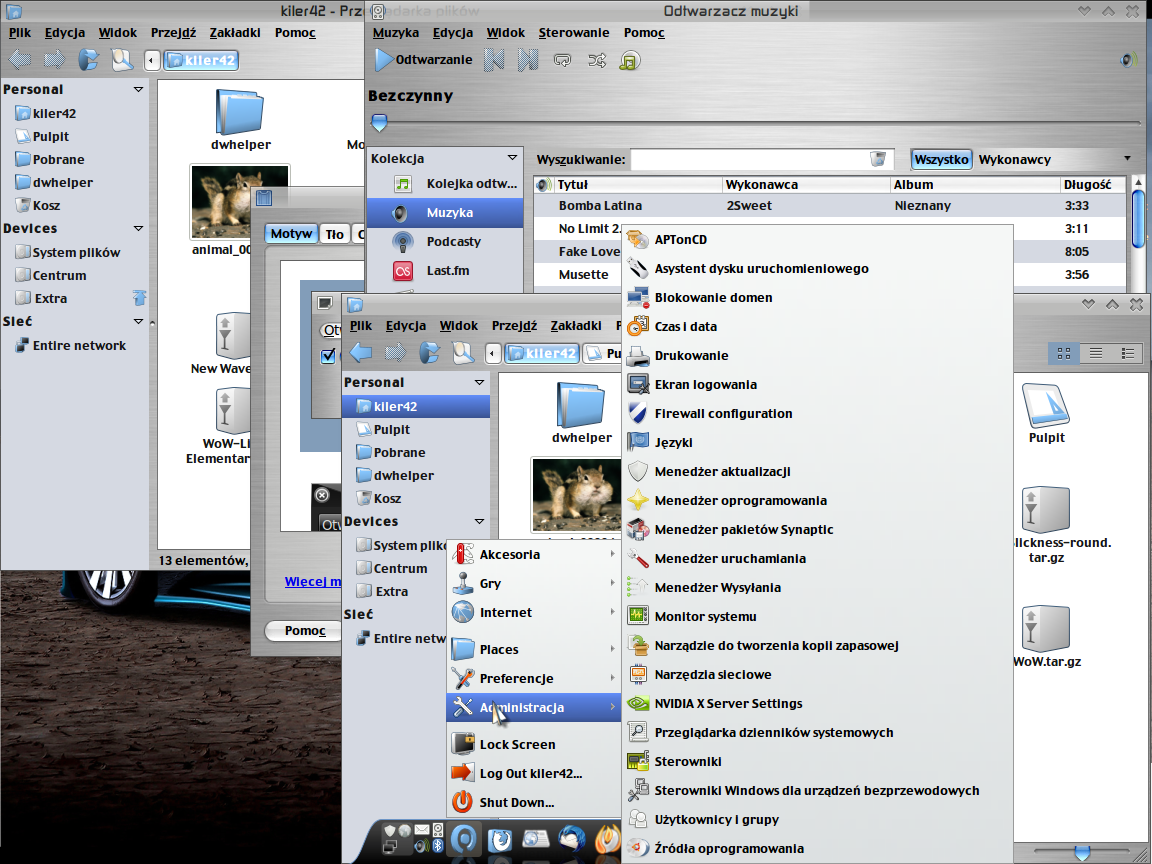Image resolution: width=1152 pixels, height=864 pixels.
Task: Sort tracks by Długość column header
Action: pyautogui.click(x=1092, y=185)
